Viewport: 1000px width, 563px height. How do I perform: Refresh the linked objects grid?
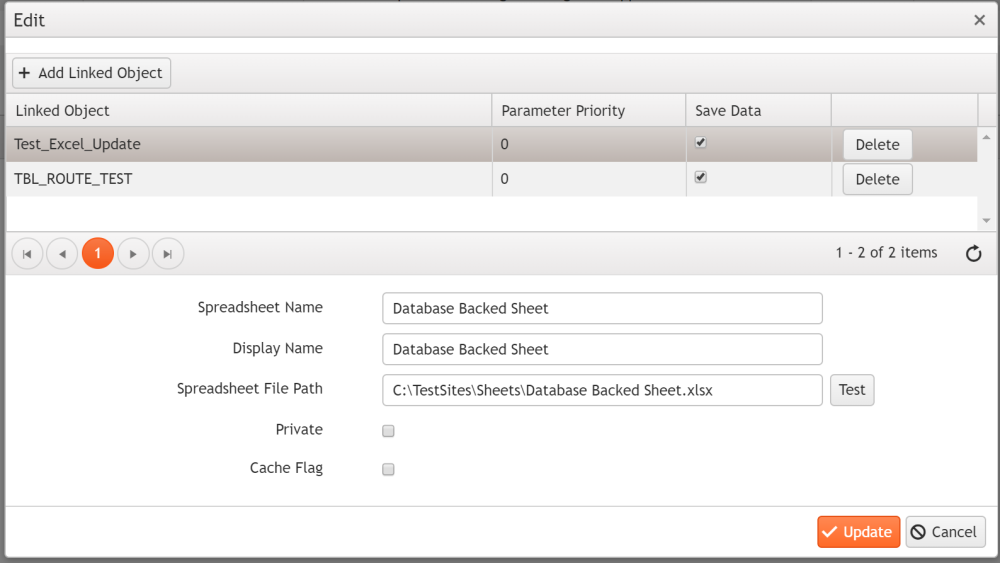[x=973, y=254]
